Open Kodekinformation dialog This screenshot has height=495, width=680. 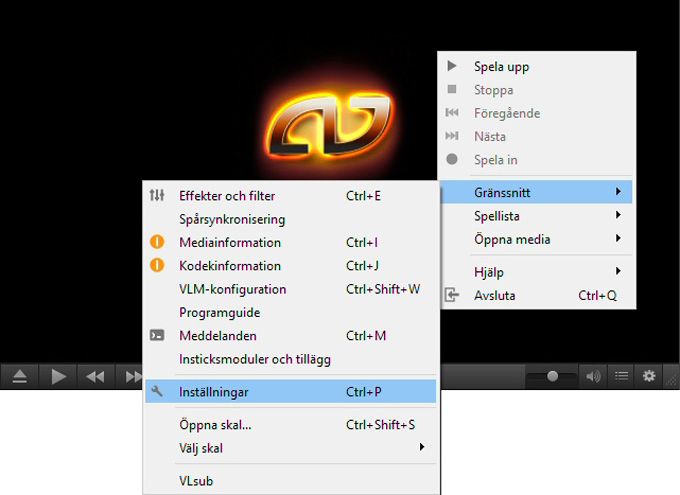[x=291, y=266]
